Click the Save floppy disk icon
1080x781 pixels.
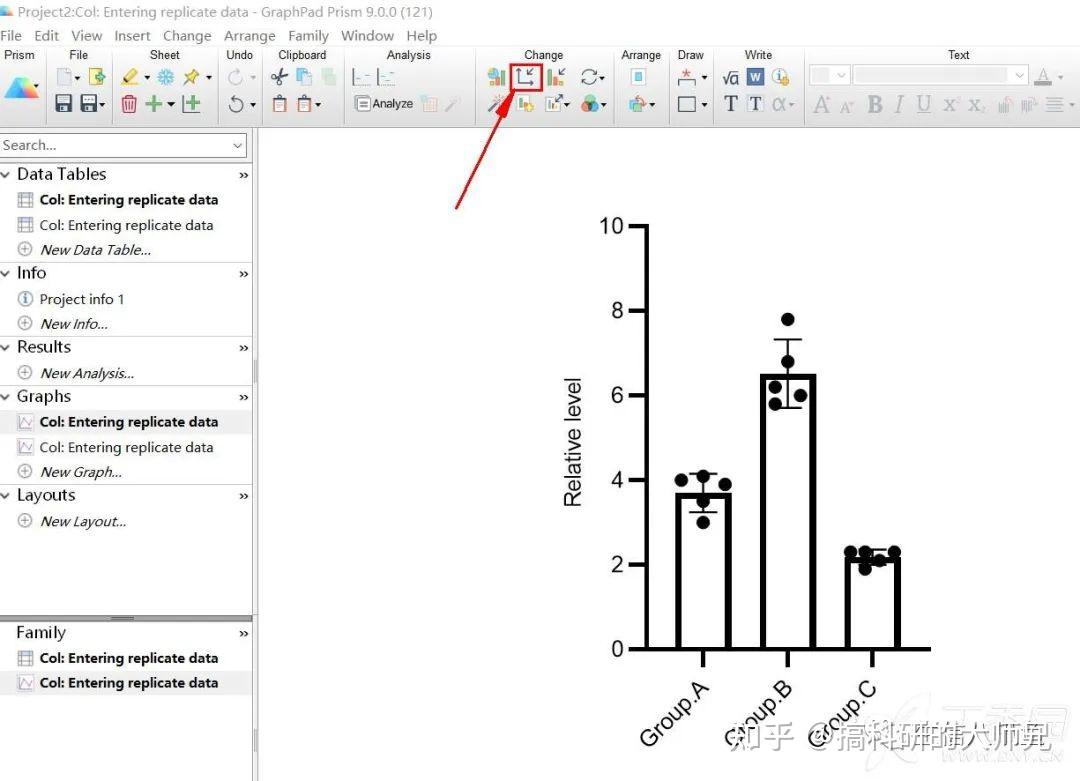[63, 104]
